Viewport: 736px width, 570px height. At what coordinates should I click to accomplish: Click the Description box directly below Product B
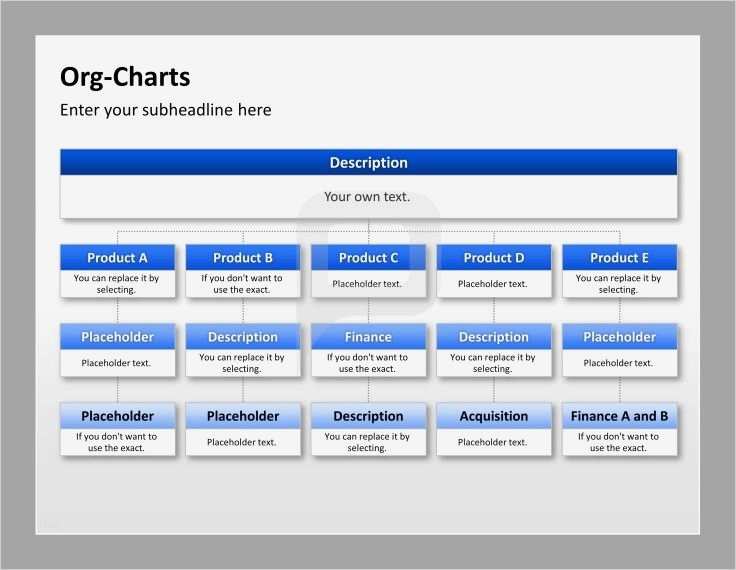[243, 337]
